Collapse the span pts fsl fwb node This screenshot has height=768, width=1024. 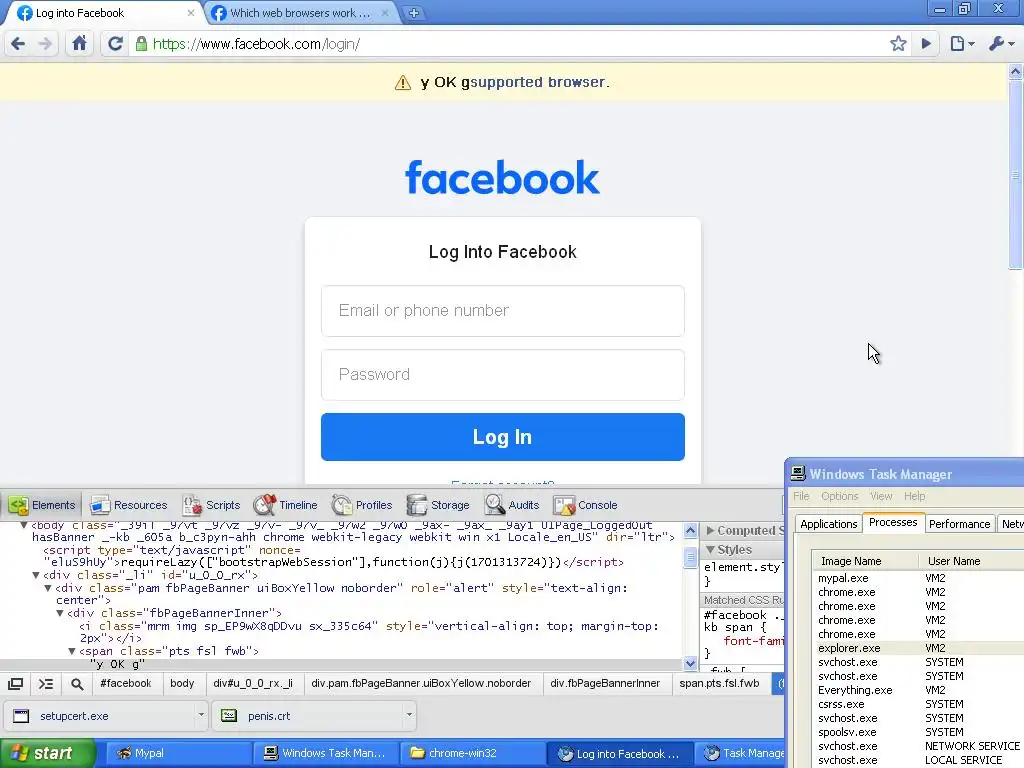72,651
